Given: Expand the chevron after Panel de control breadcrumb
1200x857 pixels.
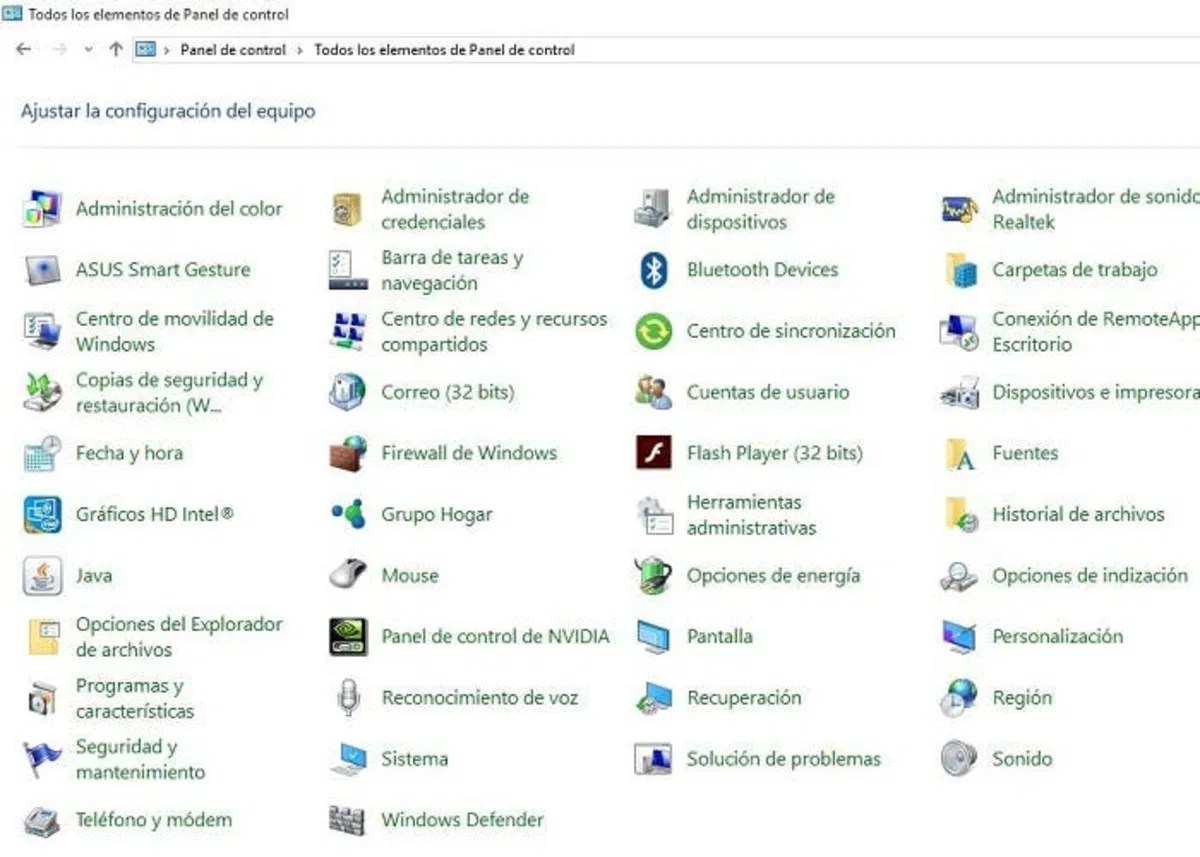Looking at the screenshot, I should (299, 50).
